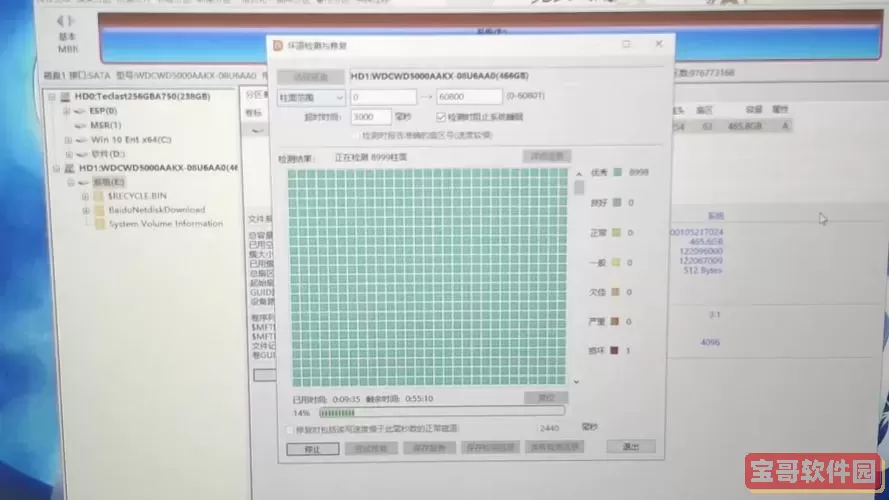Screen dimensions: 889x500
Task: Click the pale yellow 一般 legend swatch
Action: point(616,262)
